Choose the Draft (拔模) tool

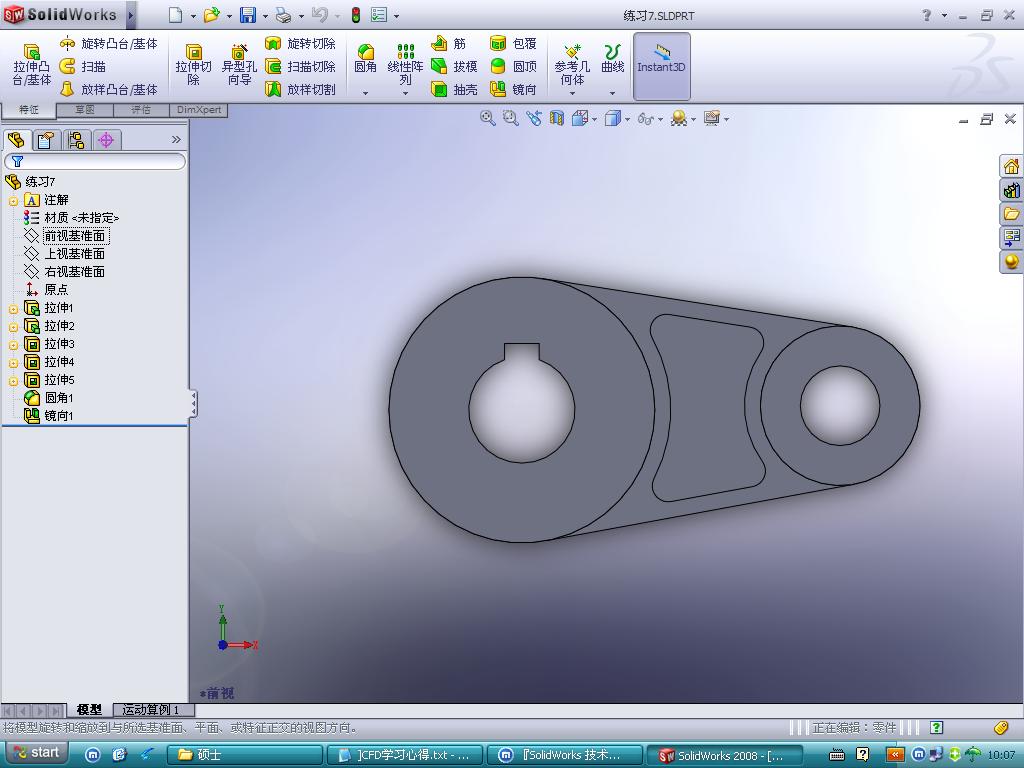(x=455, y=67)
